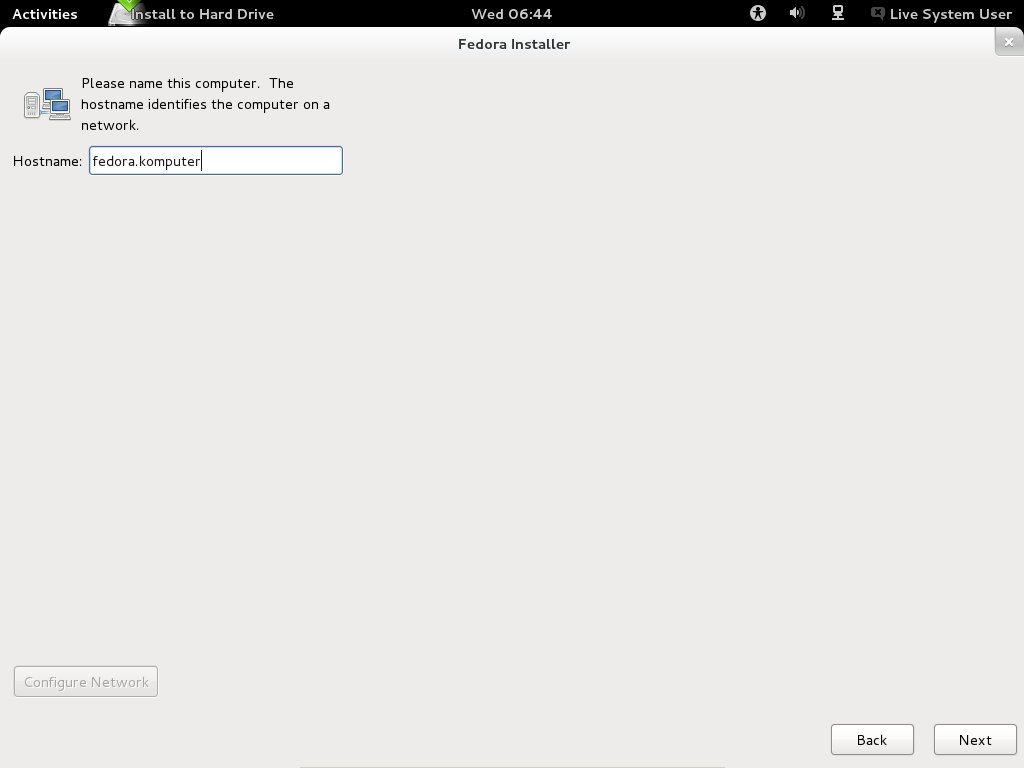Click the volume speaker icon

click(x=797, y=13)
